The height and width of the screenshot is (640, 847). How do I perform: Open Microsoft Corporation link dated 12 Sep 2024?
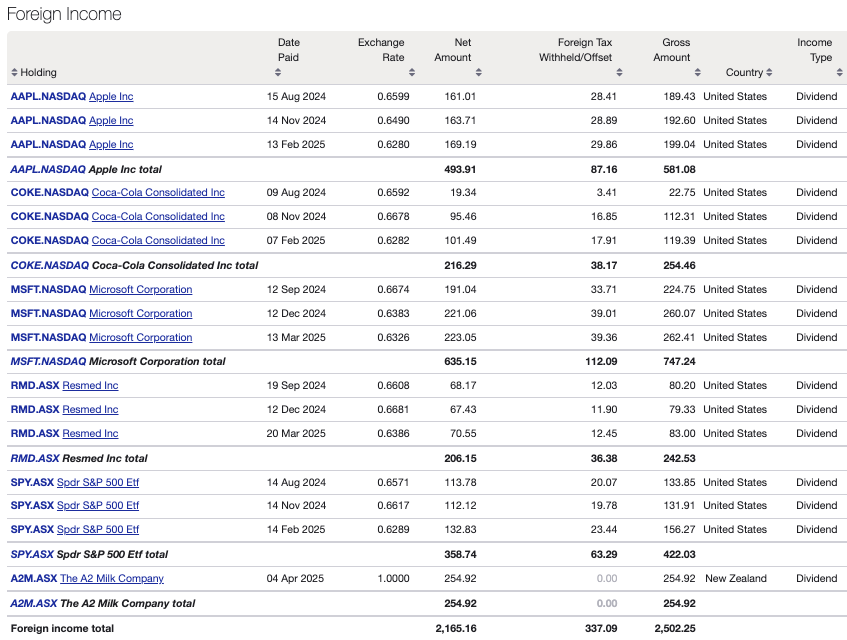(140, 289)
